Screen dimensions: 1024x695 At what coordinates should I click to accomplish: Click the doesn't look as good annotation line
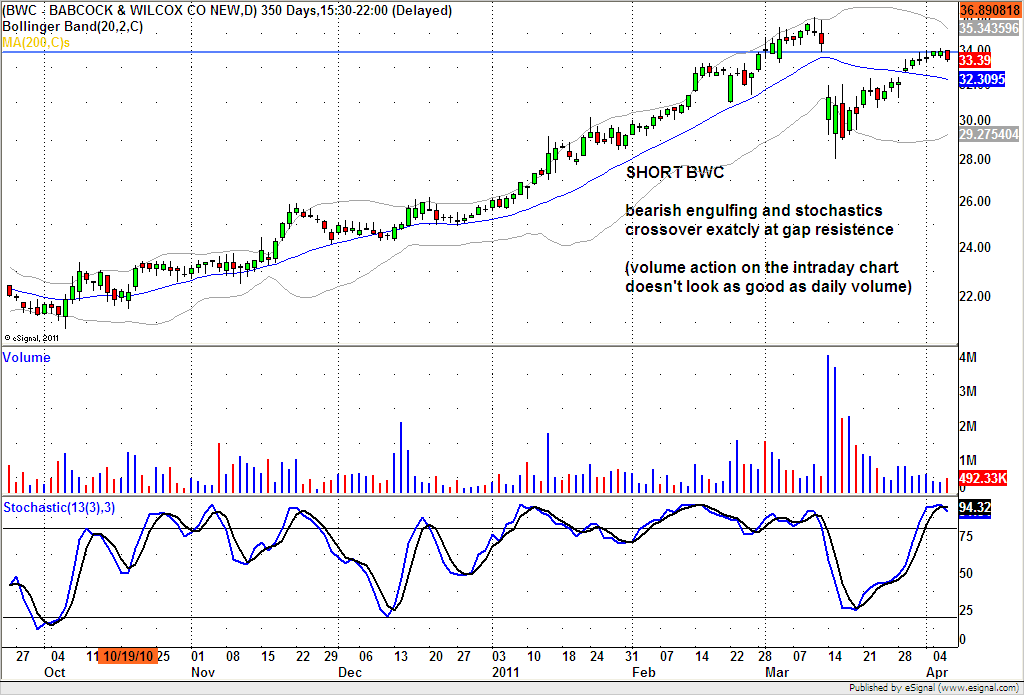pyautogui.click(x=768, y=287)
